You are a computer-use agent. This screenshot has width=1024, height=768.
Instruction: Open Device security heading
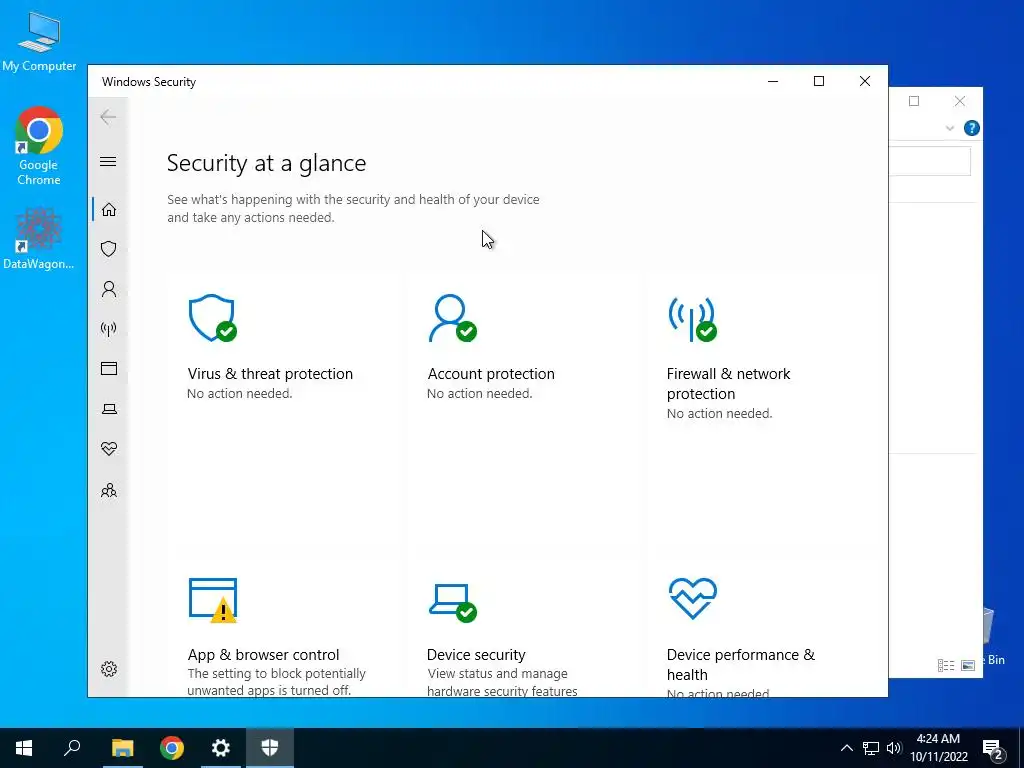pos(476,654)
